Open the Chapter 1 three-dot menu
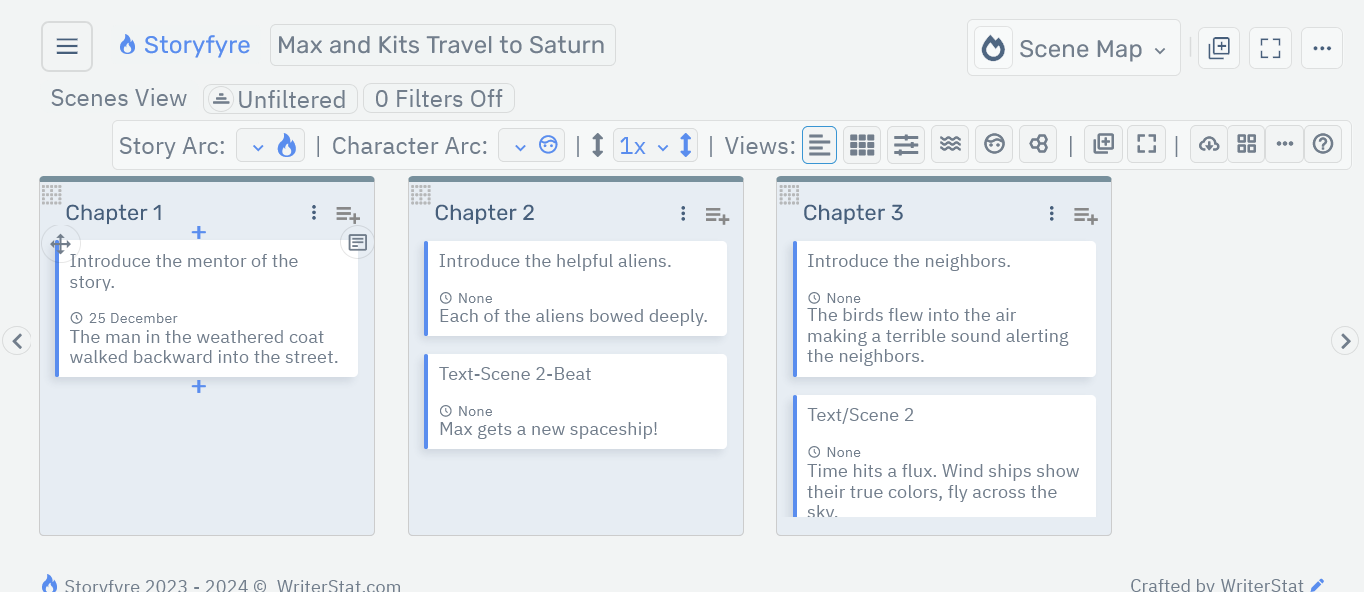Image resolution: width=1365 pixels, height=592 pixels. point(313,212)
